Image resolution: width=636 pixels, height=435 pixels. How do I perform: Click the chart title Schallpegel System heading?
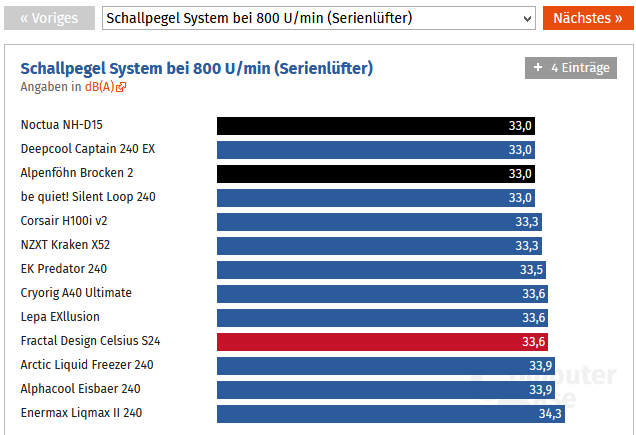(197, 69)
